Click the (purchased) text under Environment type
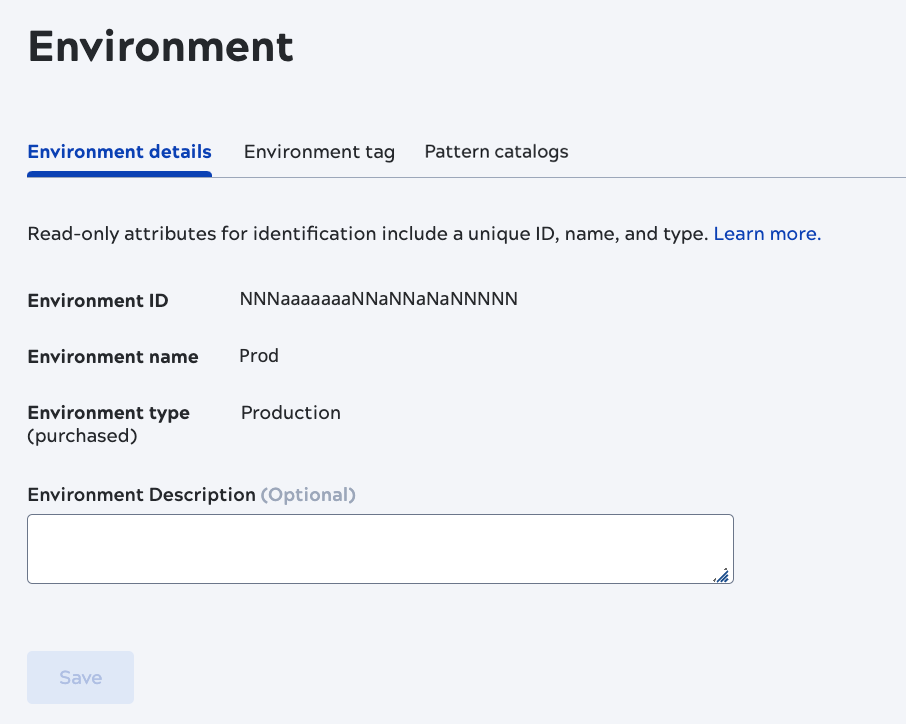 click(x=82, y=436)
